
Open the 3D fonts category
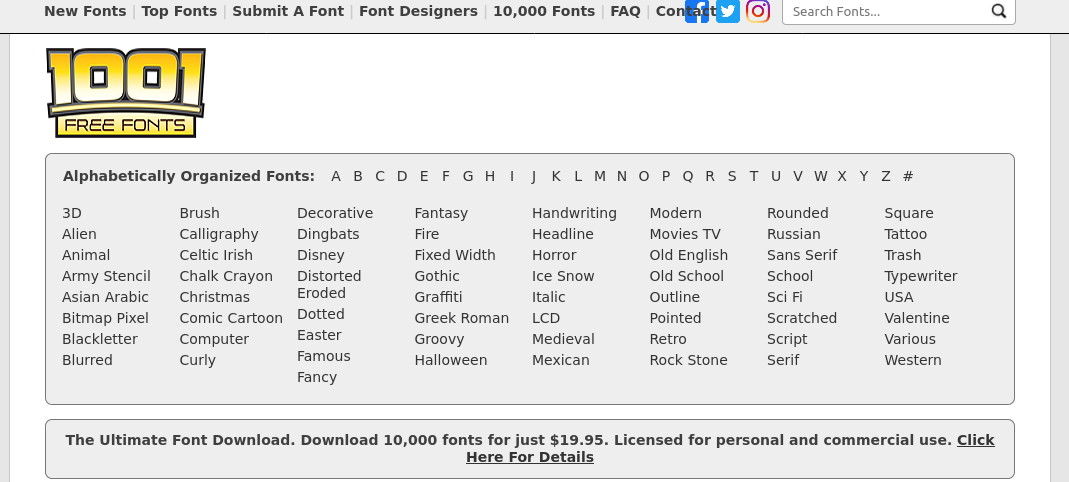coord(72,213)
